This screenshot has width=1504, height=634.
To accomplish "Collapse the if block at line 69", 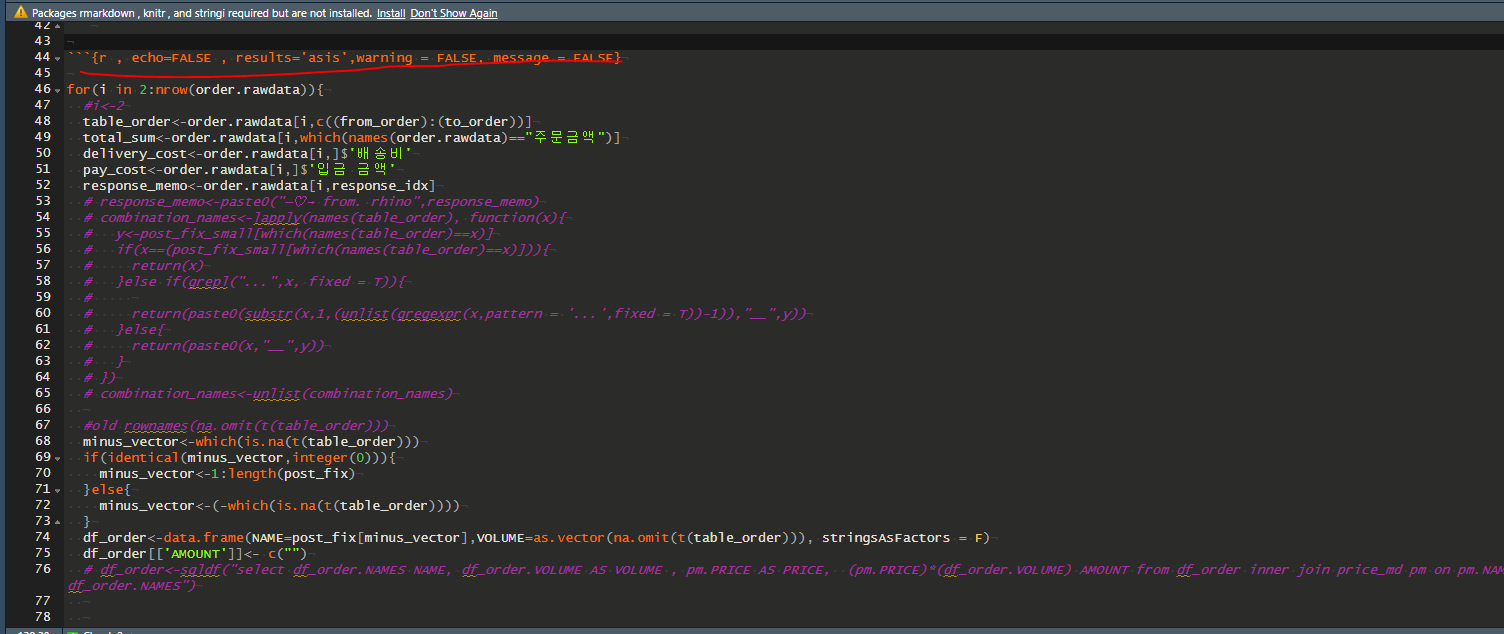I will click(57, 458).
